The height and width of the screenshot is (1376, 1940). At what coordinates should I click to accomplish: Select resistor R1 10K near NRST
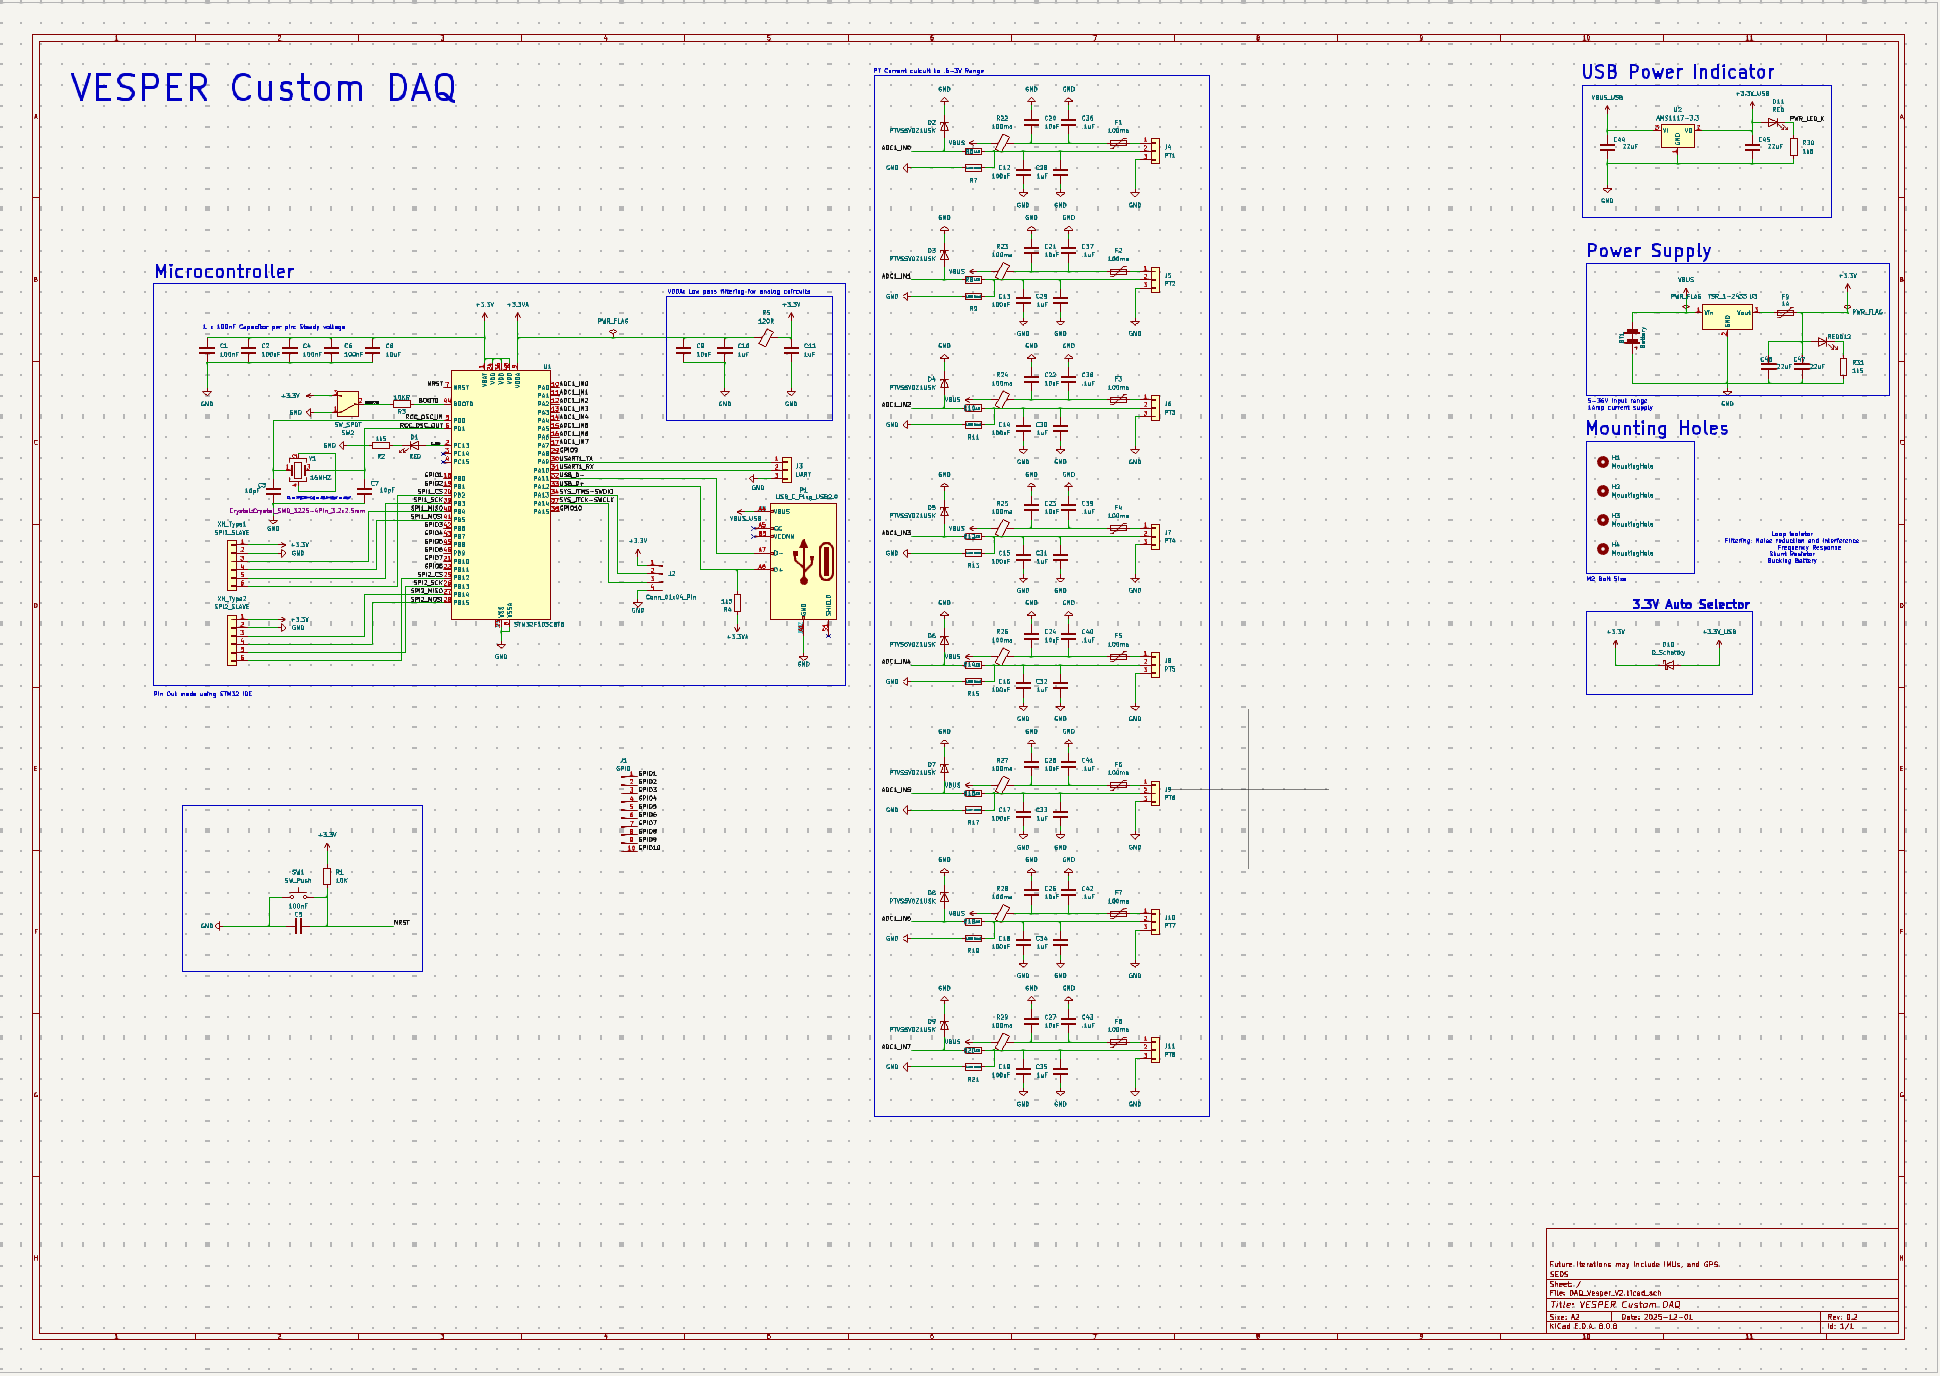point(327,877)
